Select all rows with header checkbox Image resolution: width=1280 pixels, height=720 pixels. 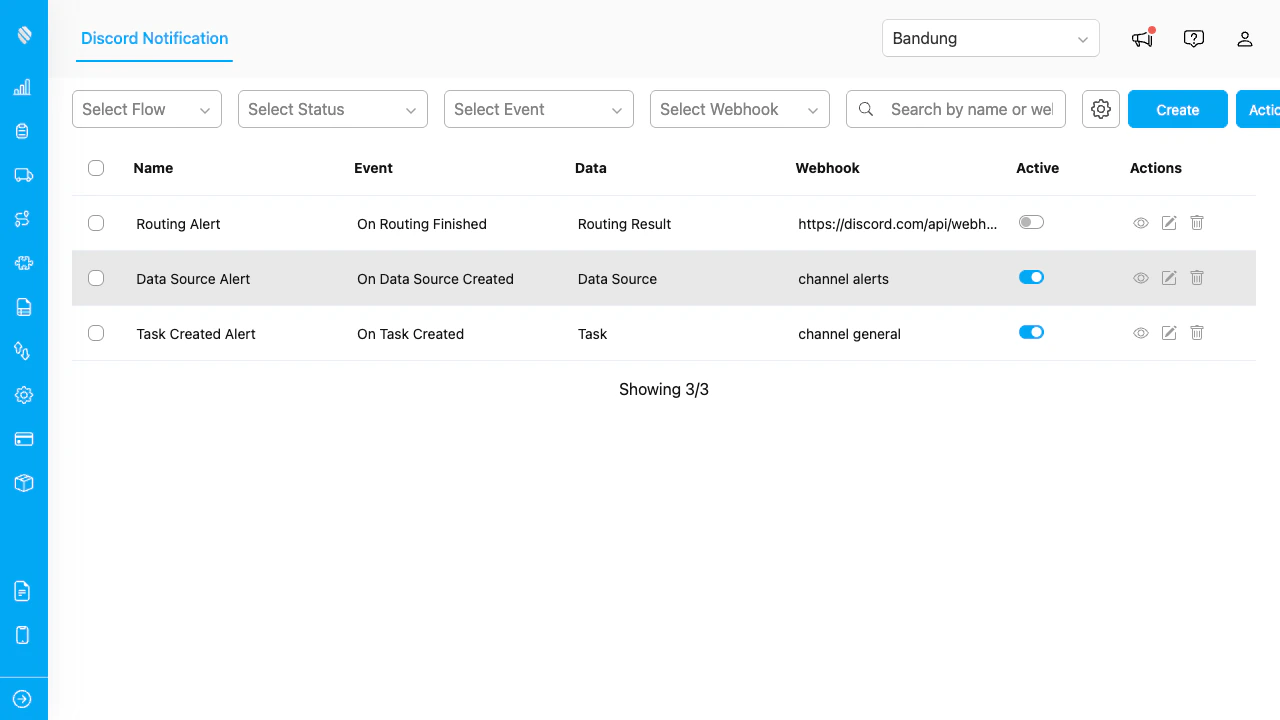[96, 168]
